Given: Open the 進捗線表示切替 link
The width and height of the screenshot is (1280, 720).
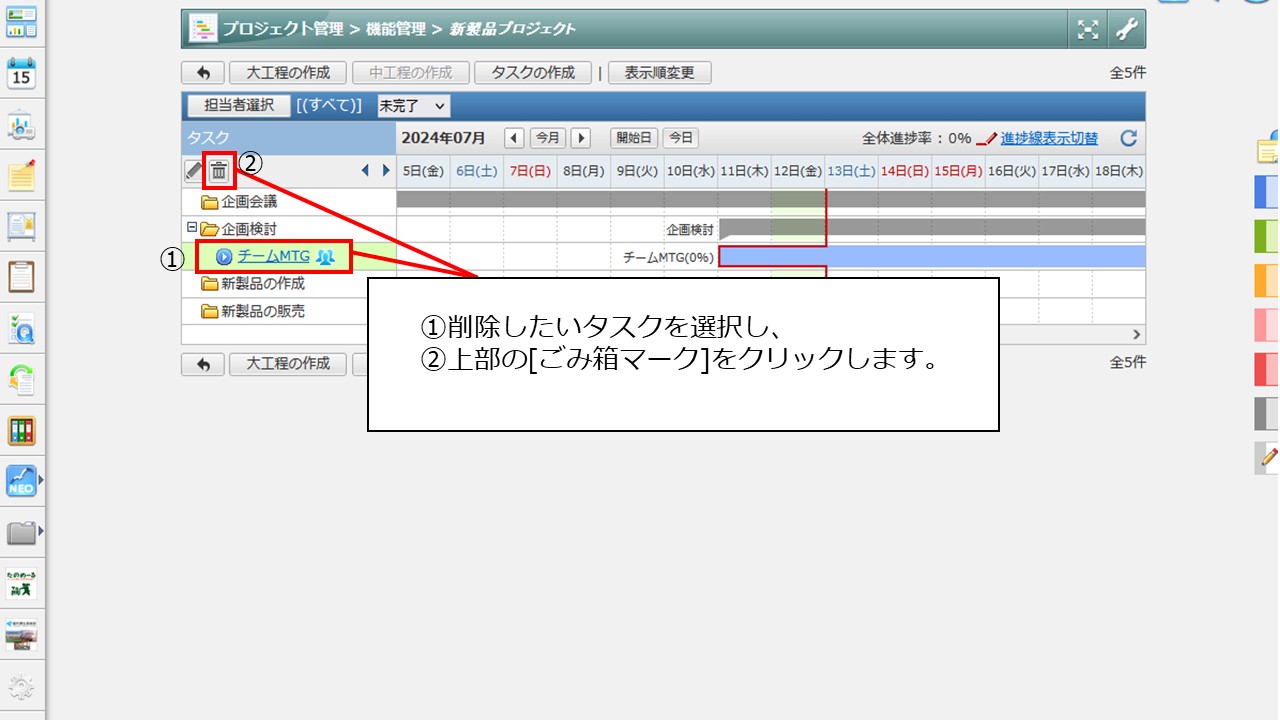Looking at the screenshot, I should [1049, 138].
